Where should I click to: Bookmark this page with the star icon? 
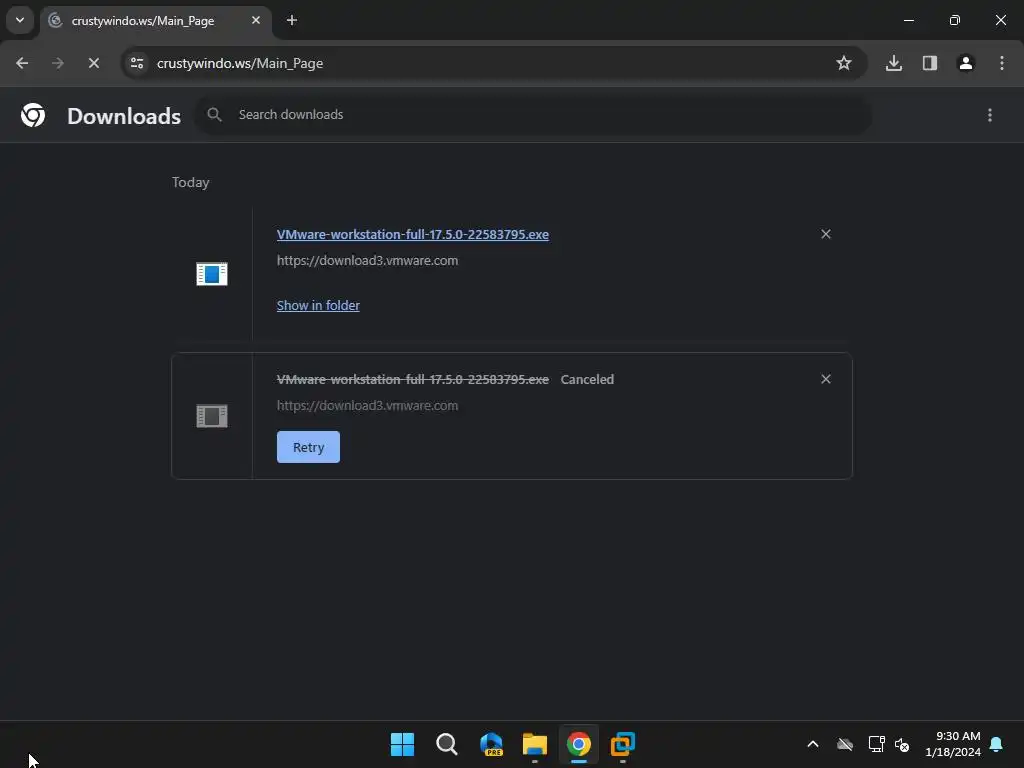(844, 63)
